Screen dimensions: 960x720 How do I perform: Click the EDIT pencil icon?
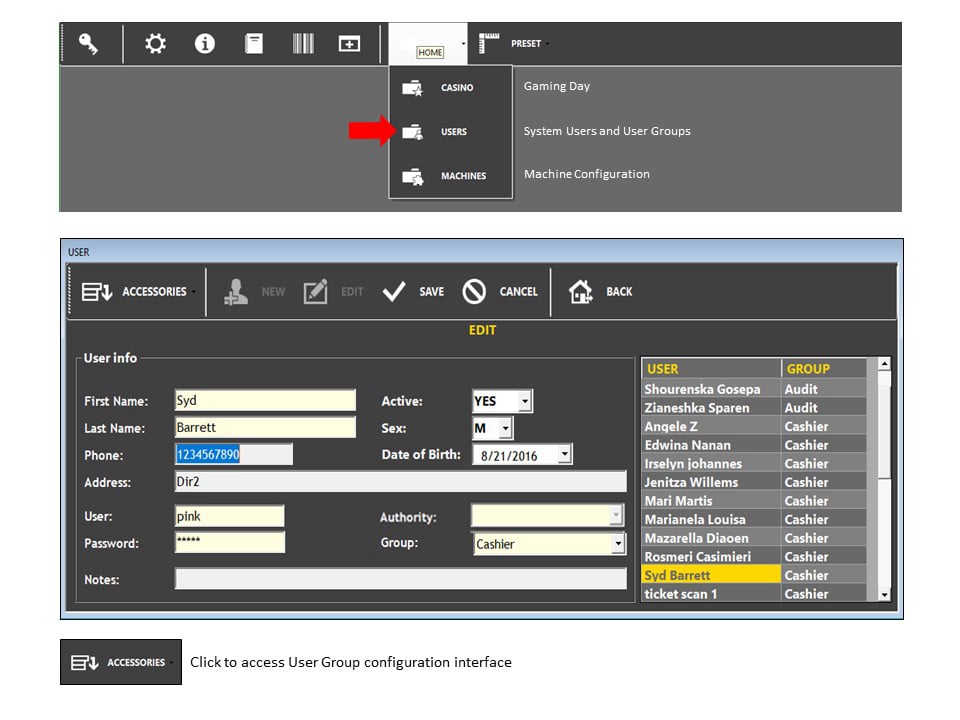coord(315,291)
